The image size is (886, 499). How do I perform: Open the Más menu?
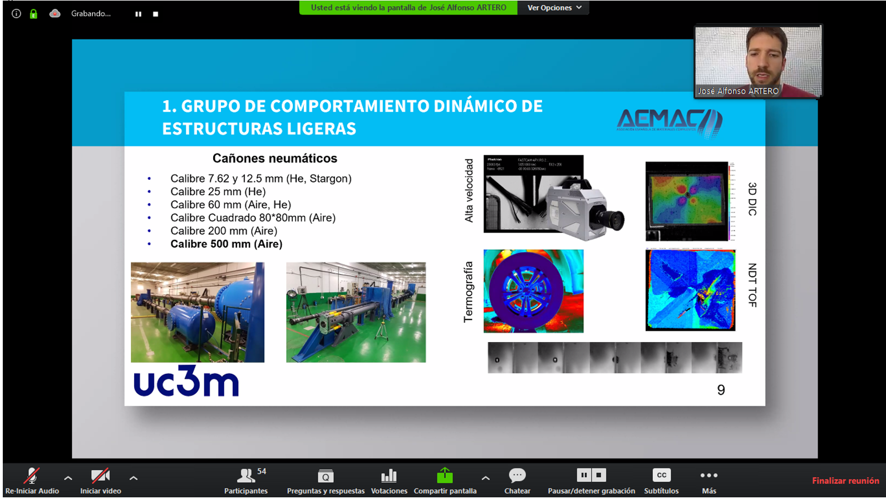click(709, 480)
